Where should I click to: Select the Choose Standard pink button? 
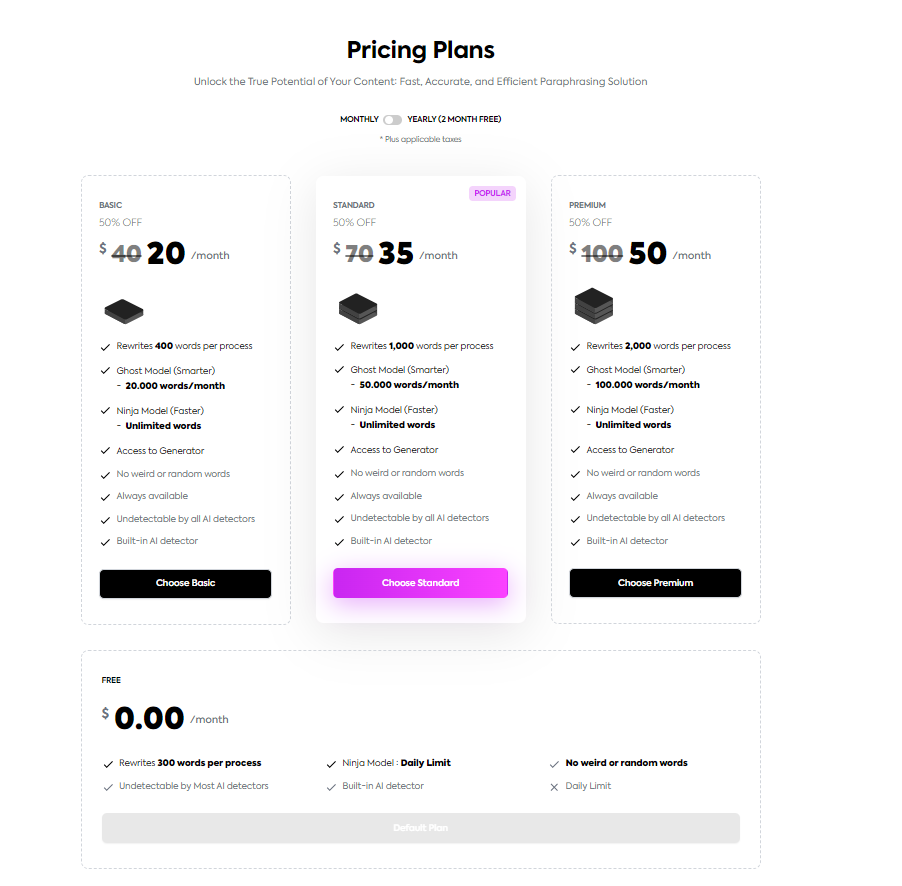421,583
